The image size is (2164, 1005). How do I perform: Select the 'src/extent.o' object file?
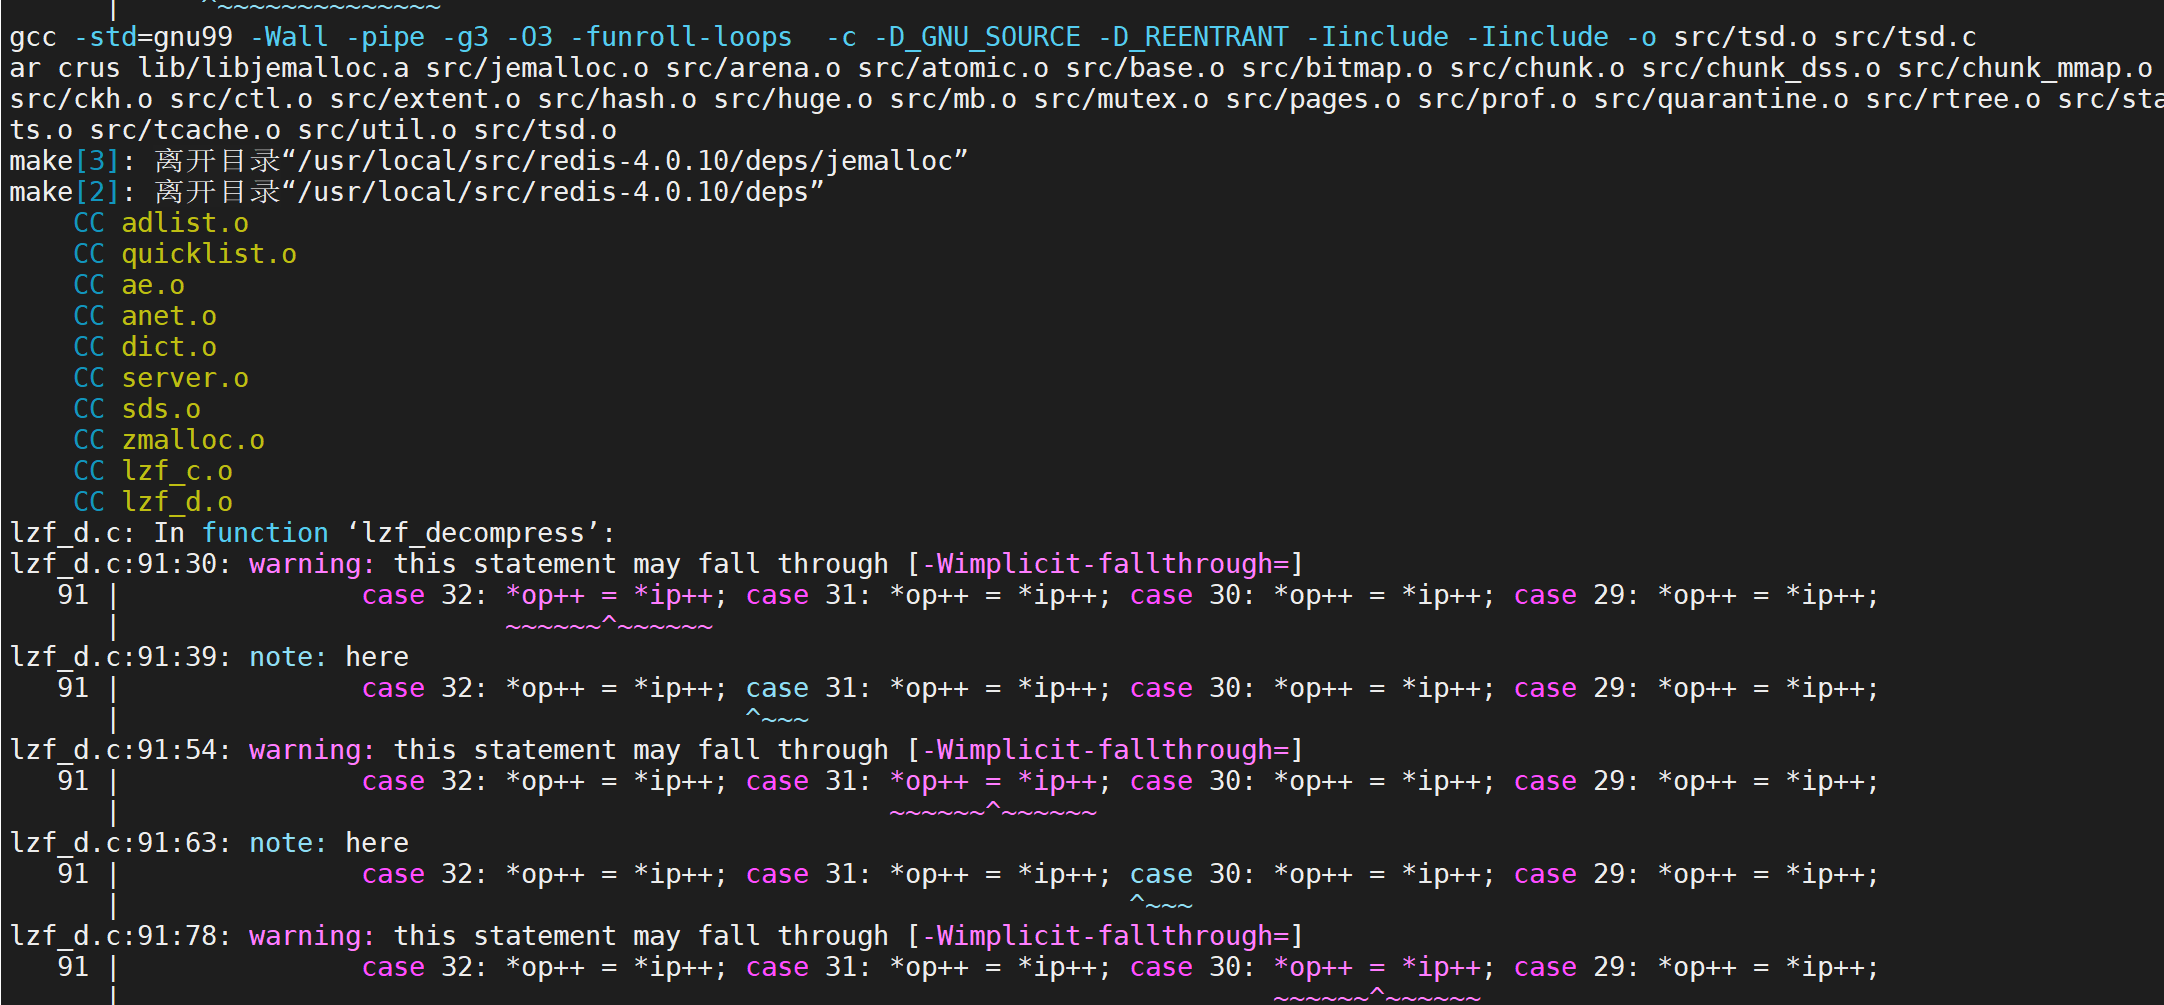click(425, 100)
